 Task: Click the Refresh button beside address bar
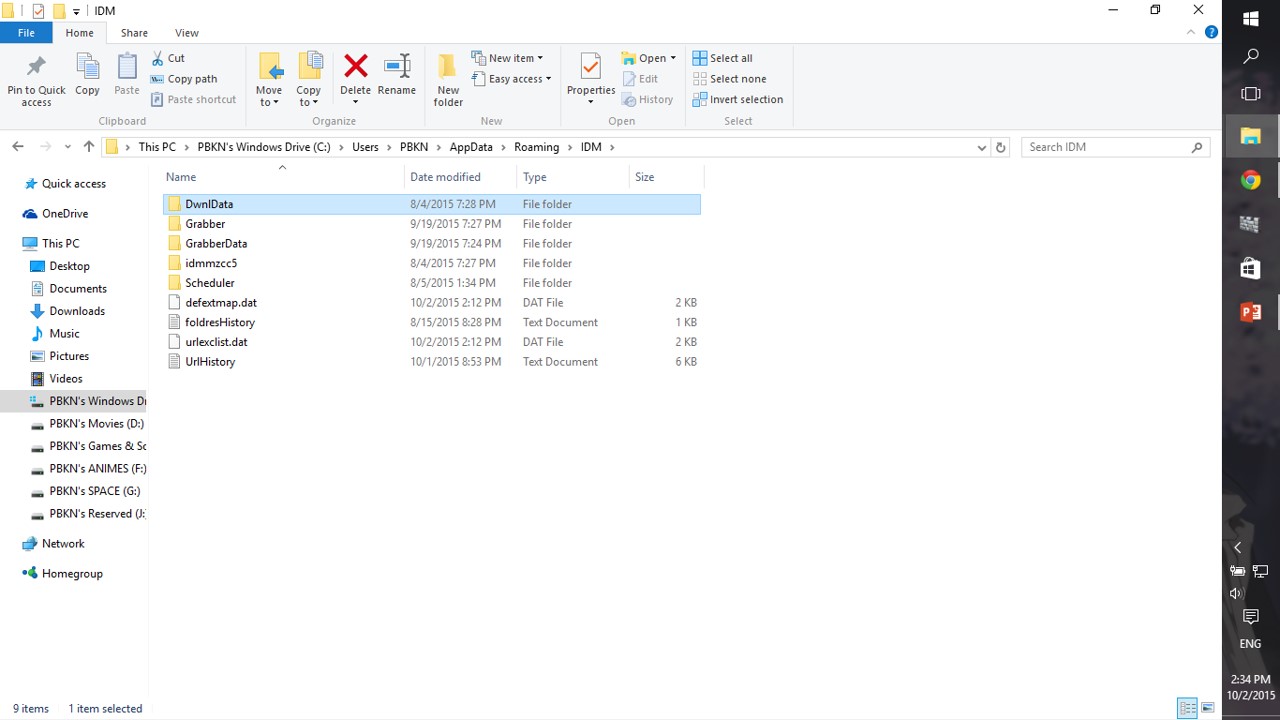pyautogui.click(x=1000, y=147)
